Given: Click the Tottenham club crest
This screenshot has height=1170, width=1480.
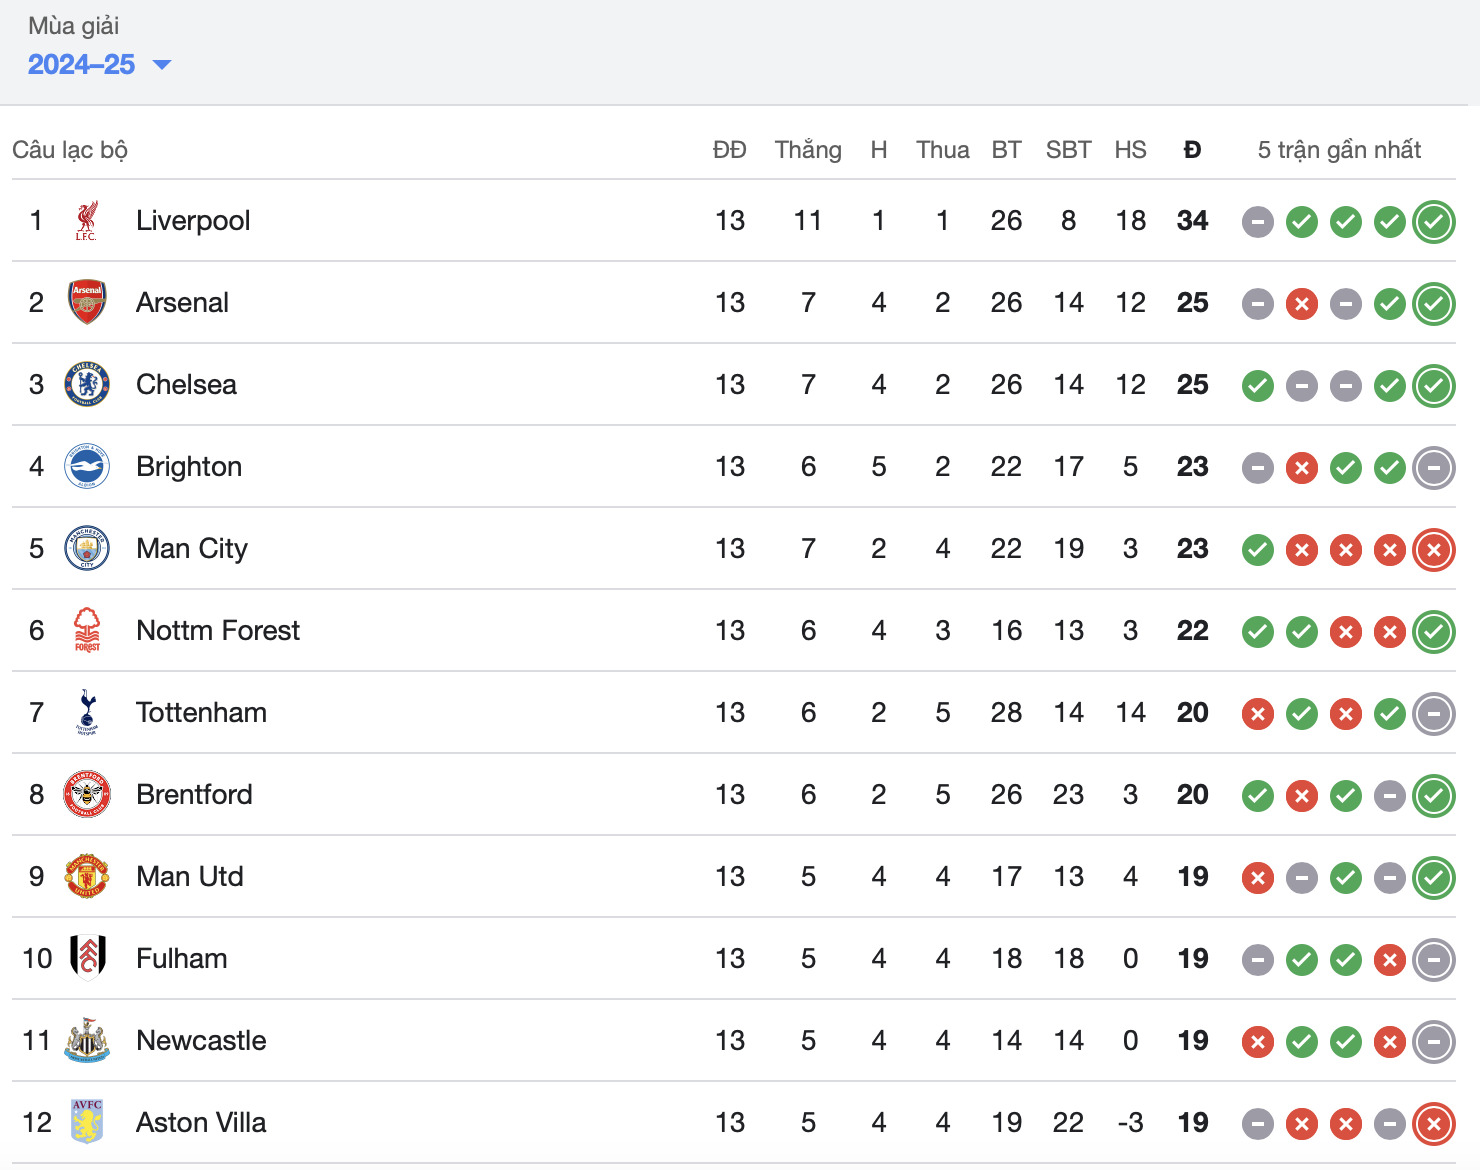Looking at the screenshot, I should pos(87,713).
